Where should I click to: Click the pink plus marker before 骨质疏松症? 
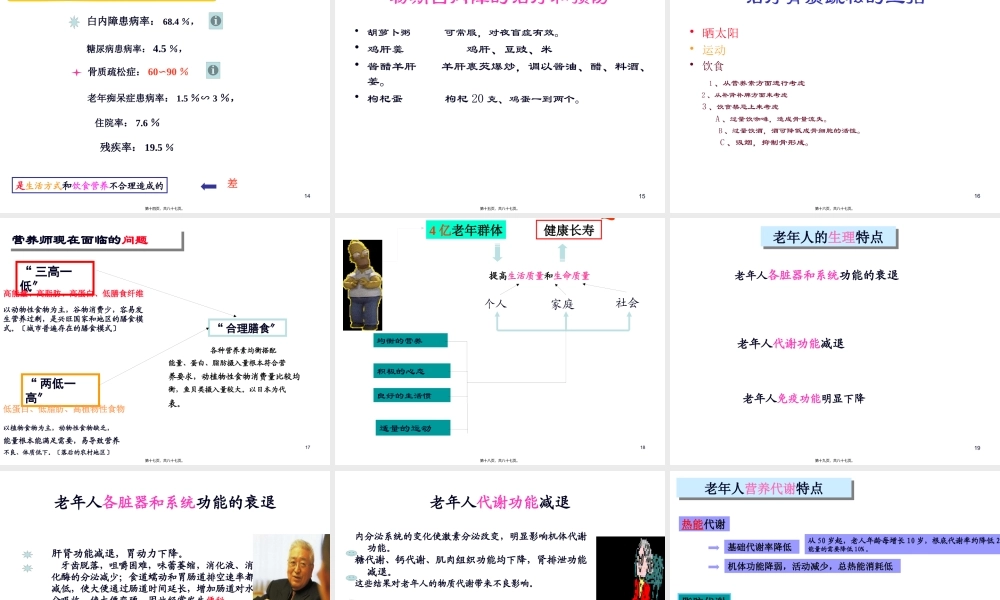pos(75,71)
